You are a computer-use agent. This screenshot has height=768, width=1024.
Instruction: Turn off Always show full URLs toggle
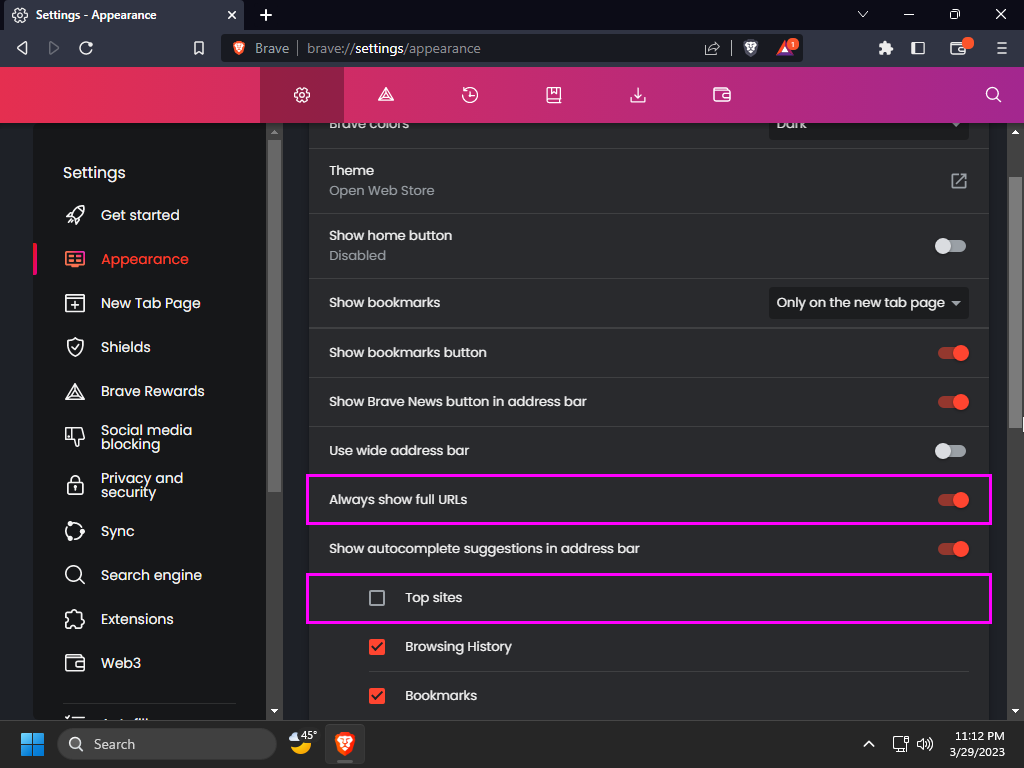click(x=953, y=500)
